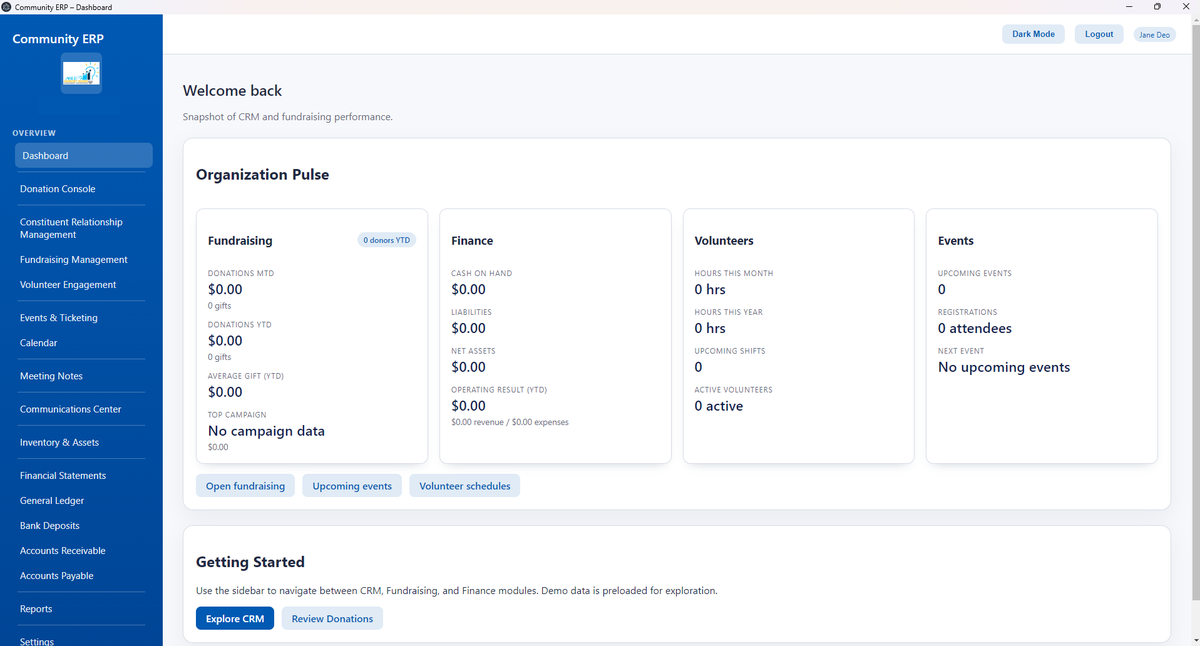Screen dimensions: 1200x646
Task: View Financial Statements
Action: (x=63, y=476)
